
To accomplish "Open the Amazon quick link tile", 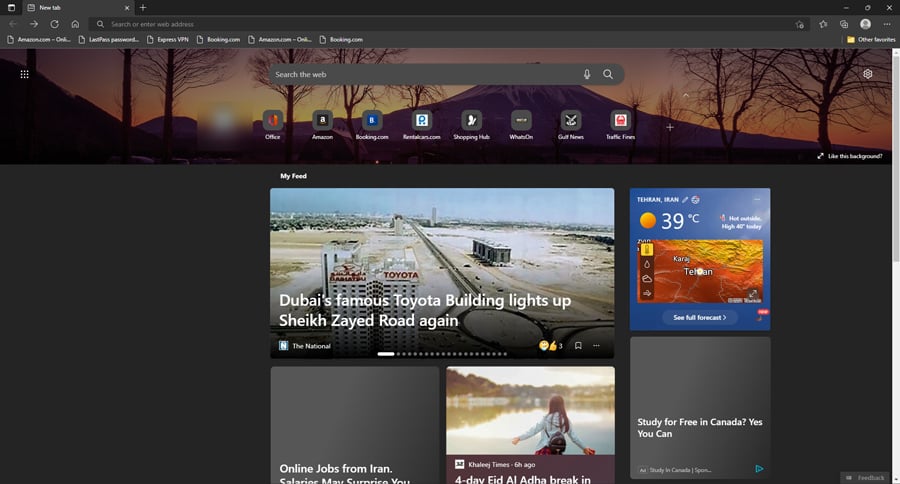I will coord(323,125).
